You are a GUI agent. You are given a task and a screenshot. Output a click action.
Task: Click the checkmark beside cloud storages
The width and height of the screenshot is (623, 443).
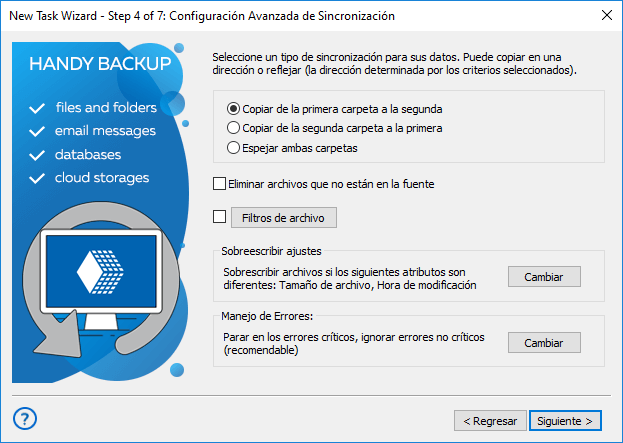pyautogui.click(x=38, y=179)
